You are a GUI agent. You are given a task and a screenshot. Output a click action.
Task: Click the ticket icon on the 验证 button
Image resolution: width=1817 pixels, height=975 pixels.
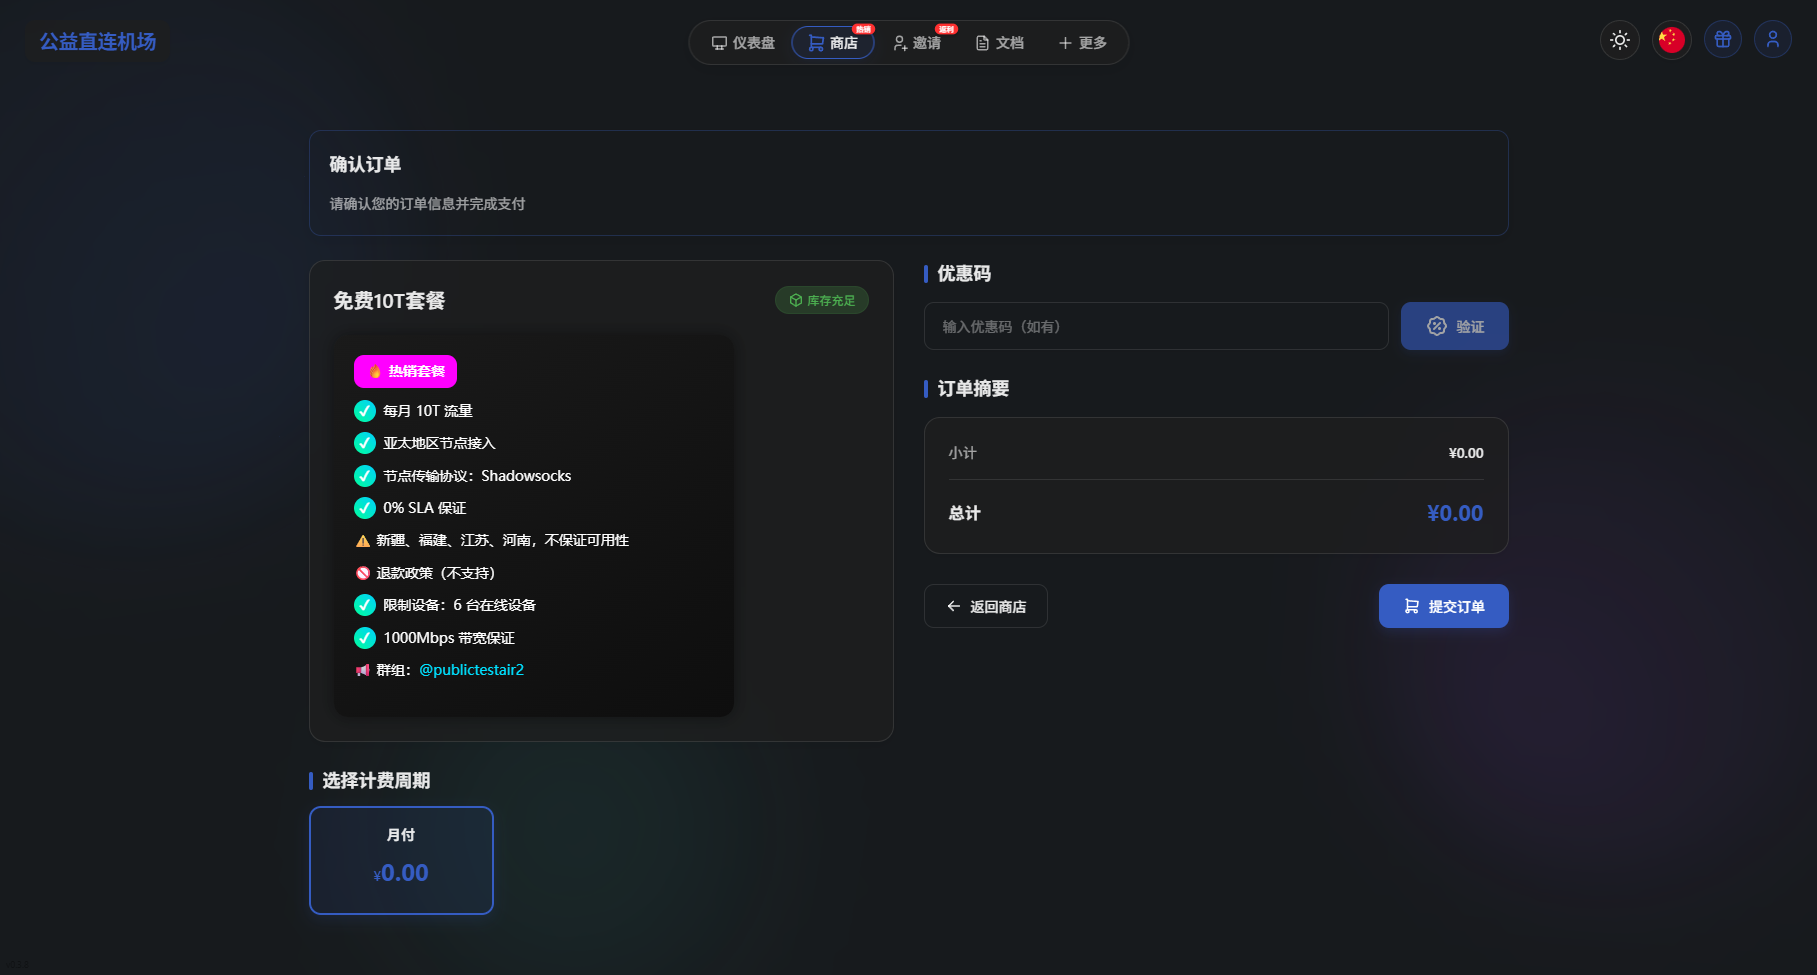[1436, 326]
